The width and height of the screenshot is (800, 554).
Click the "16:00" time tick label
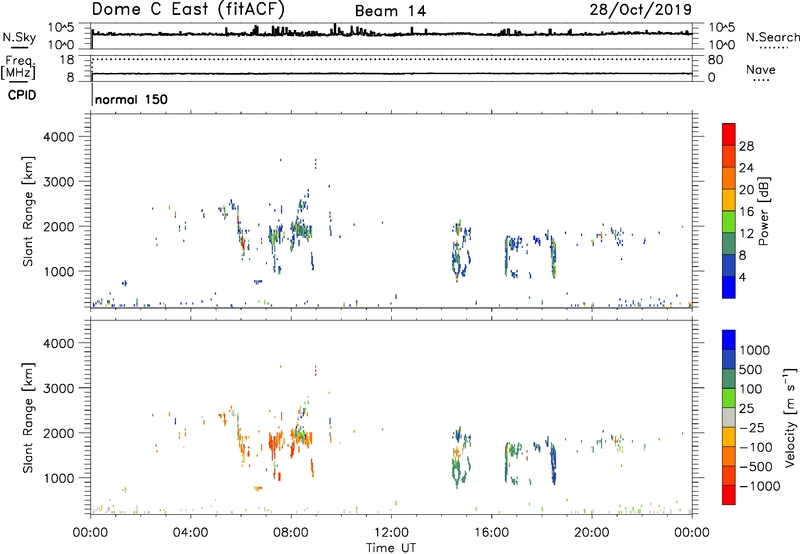pos(491,533)
